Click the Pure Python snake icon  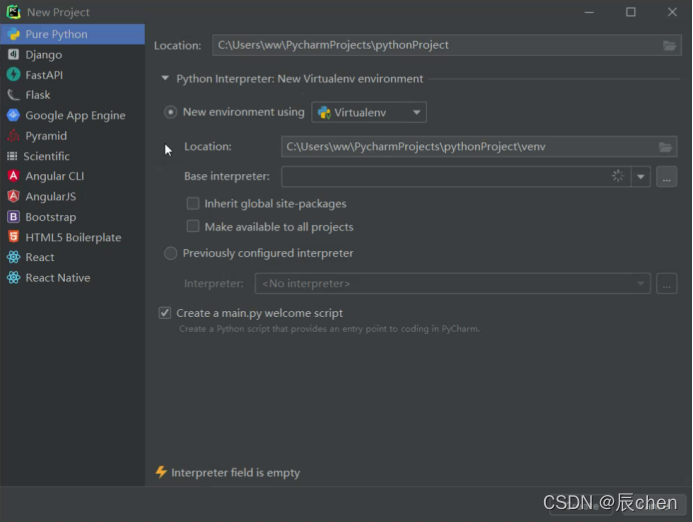(x=13, y=34)
